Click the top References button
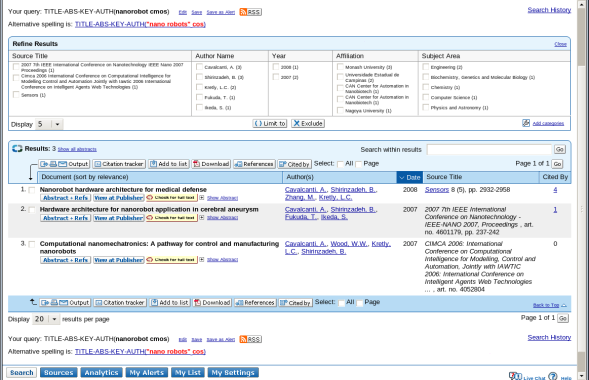 click(x=254, y=164)
